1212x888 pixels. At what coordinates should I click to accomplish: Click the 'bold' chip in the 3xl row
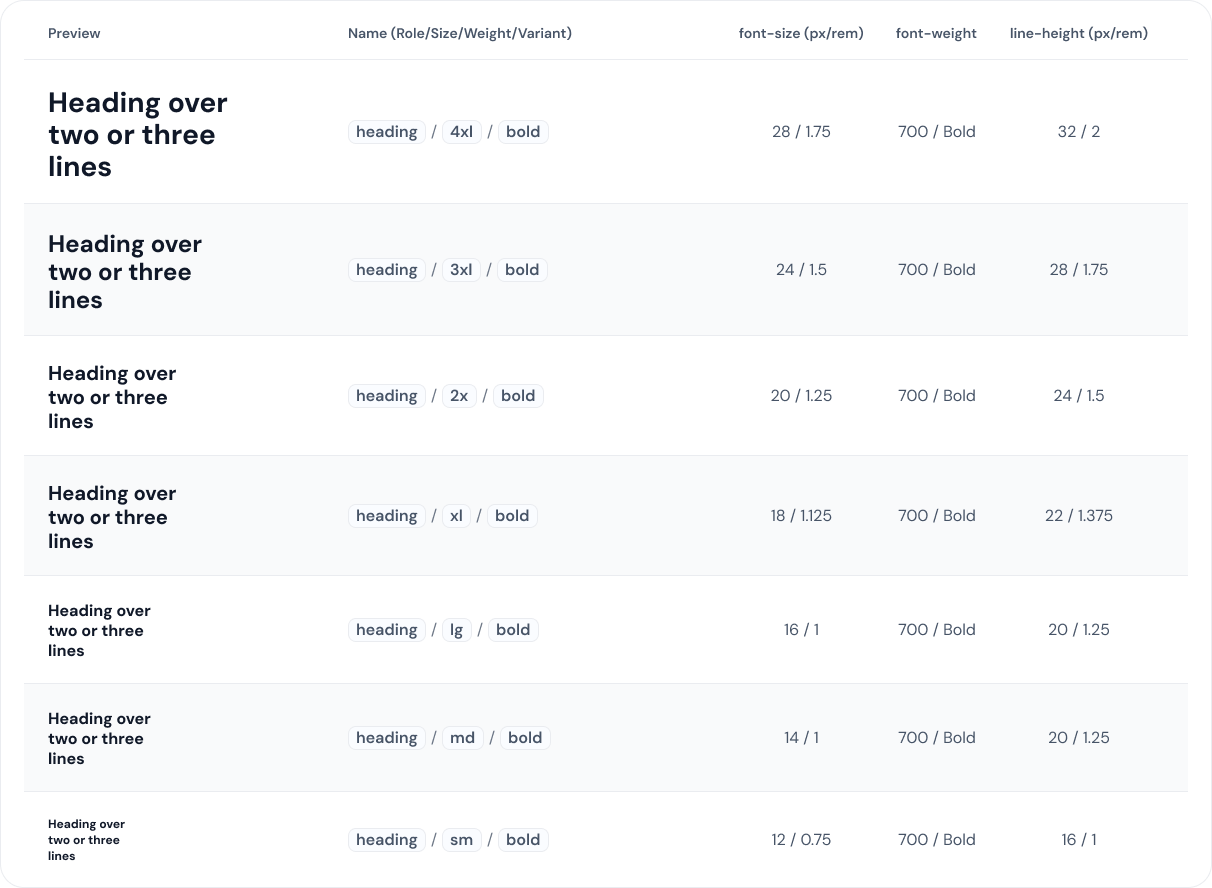pyautogui.click(x=522, y=269)
